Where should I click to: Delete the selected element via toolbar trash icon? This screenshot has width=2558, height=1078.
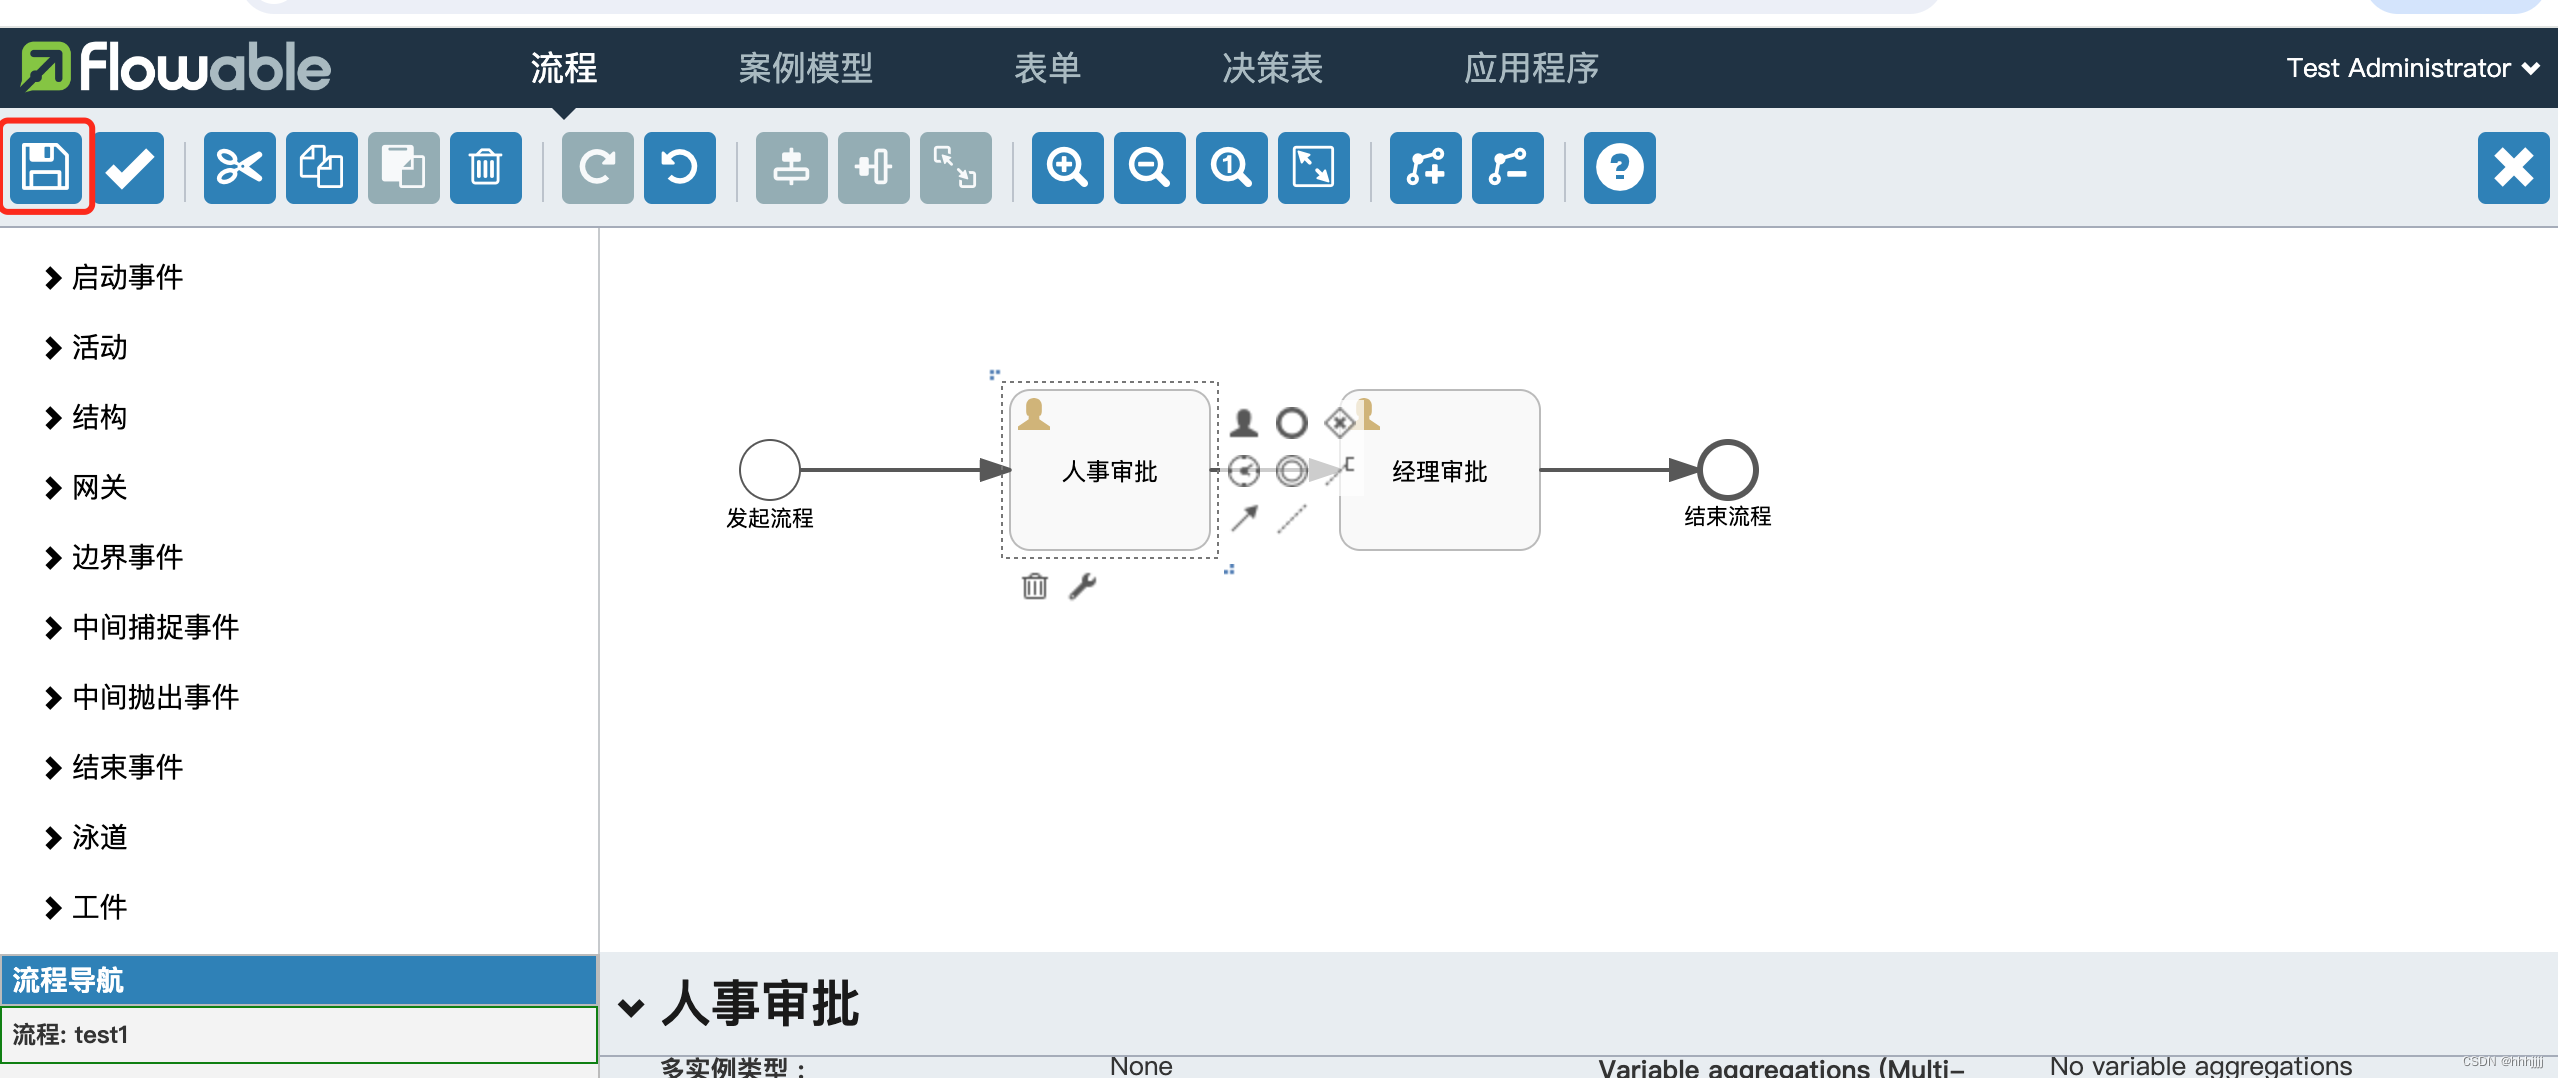485,167
